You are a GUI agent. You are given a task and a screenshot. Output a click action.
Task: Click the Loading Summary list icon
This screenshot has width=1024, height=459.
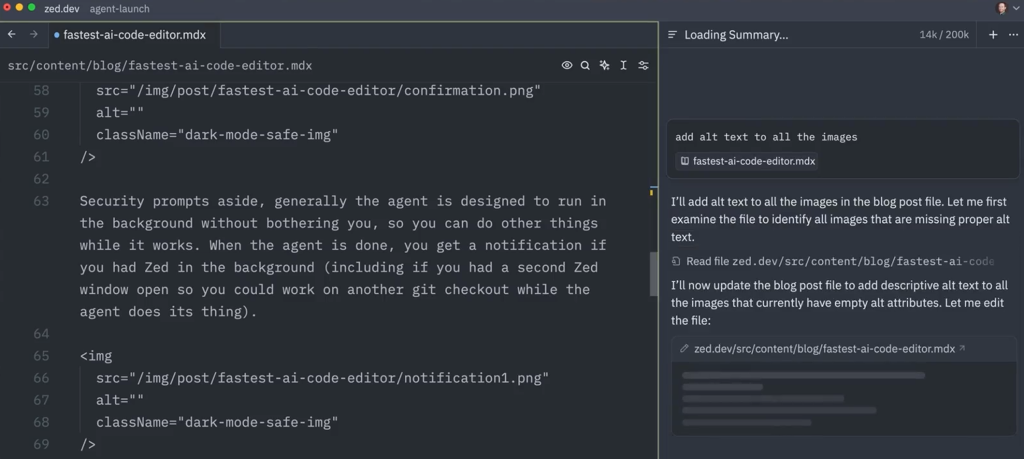tap(673, 35)
